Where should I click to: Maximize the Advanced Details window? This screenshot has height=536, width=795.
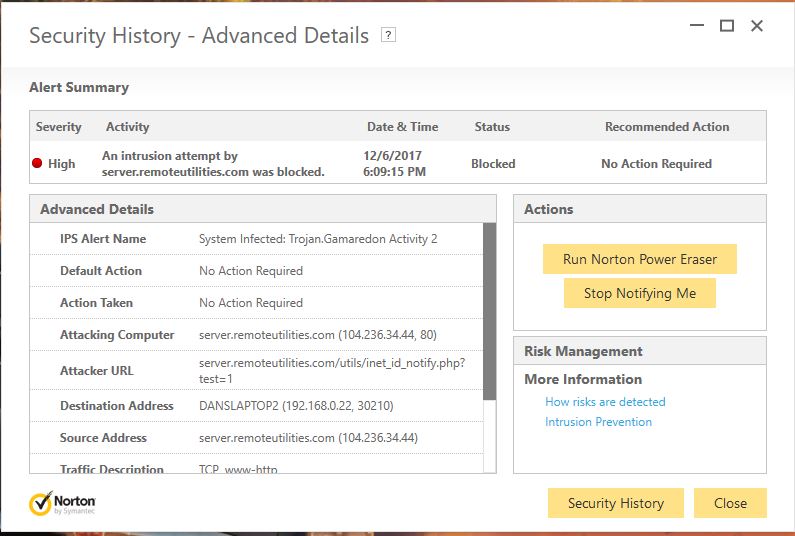pos(727,26)
